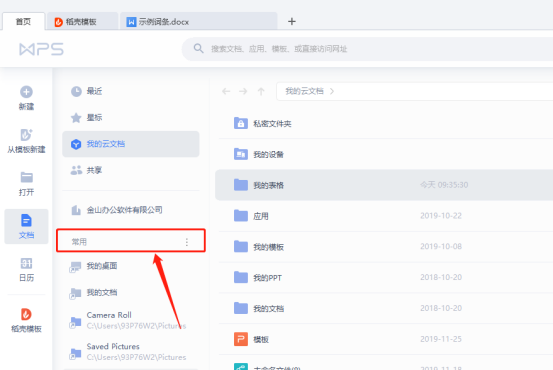Switch to the 首页 tab
Viewport: 553px width, 370px height.
[24, 22]
